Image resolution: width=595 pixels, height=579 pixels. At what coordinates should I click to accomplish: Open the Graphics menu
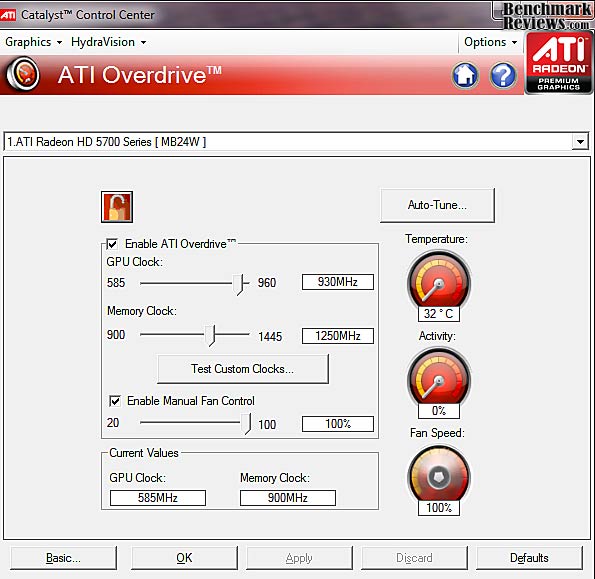point(33,42)
